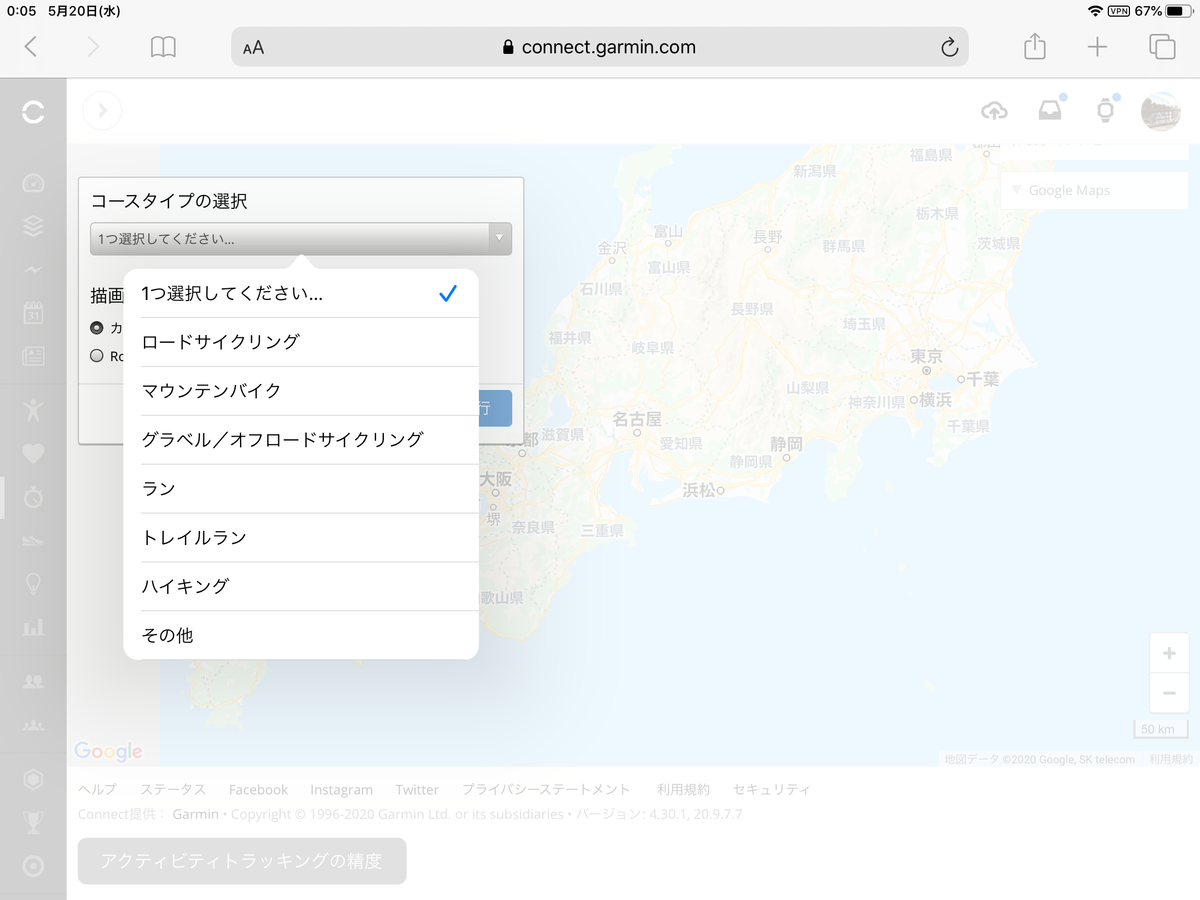Open the heart health icon in sidebar
Screen dimensions: 1200x900
33,454
